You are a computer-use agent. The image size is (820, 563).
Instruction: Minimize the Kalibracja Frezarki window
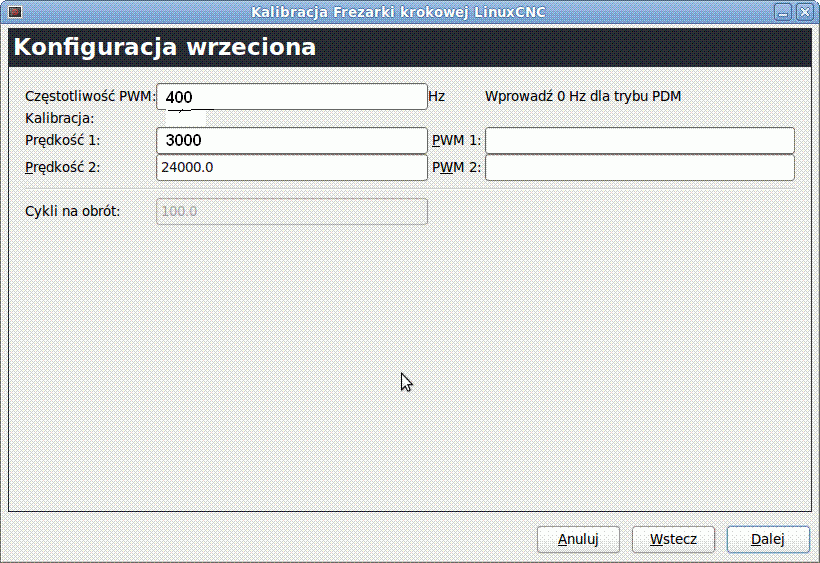pos(783,12)
